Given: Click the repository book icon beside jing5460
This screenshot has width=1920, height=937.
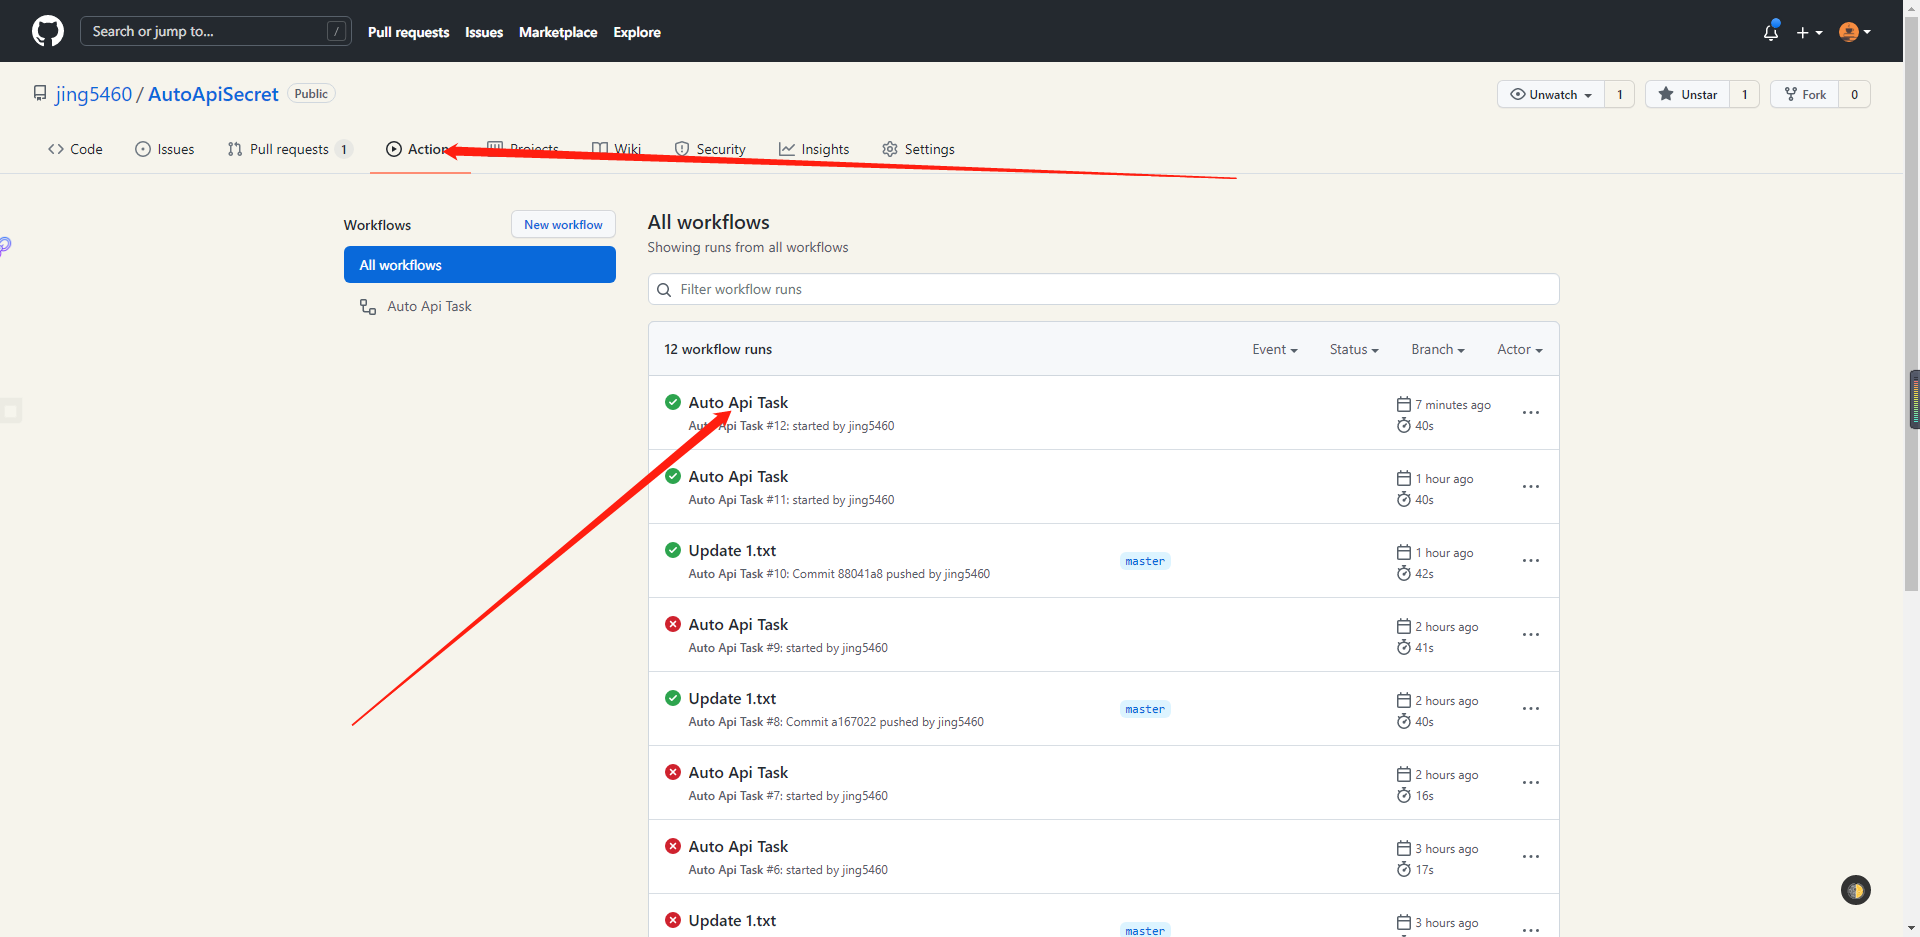Looking at the screenshot, I should (40, 93).
